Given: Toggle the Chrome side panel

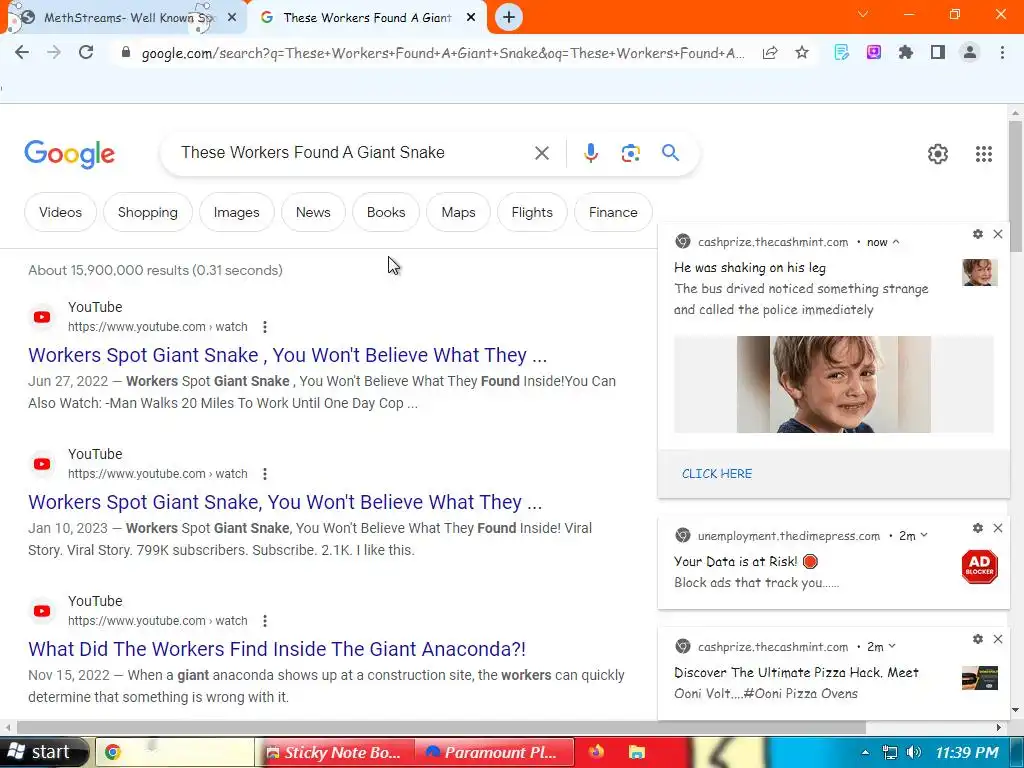Looking at the screenshot, I should pyautogui.click(x=938, y=53).
